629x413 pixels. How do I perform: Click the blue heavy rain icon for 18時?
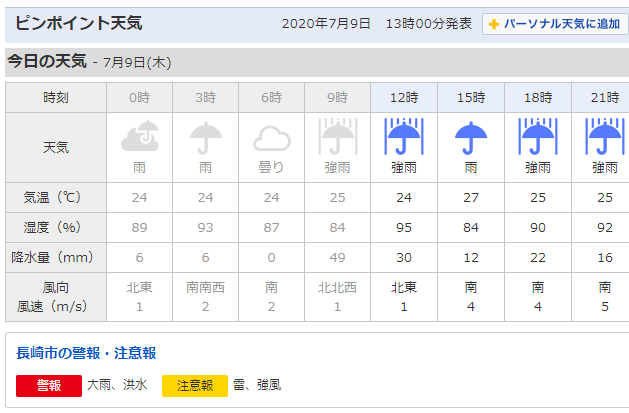(538, 136)
